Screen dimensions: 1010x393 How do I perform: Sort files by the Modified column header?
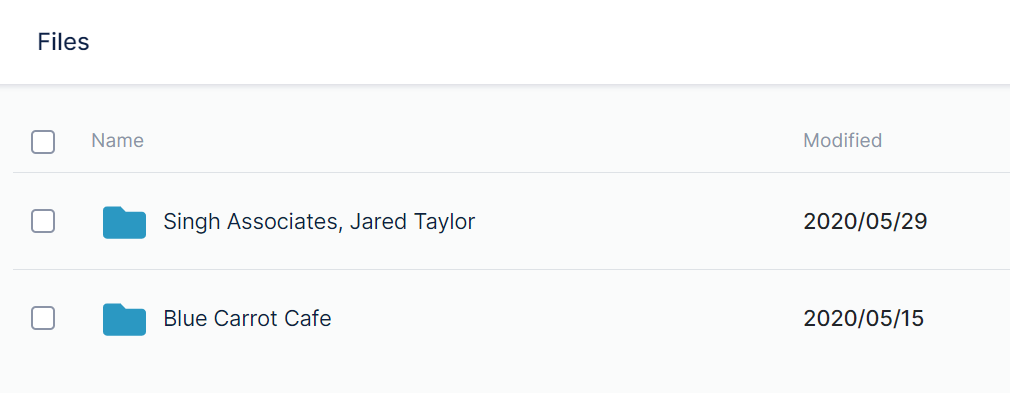click(x=843, y=140)
